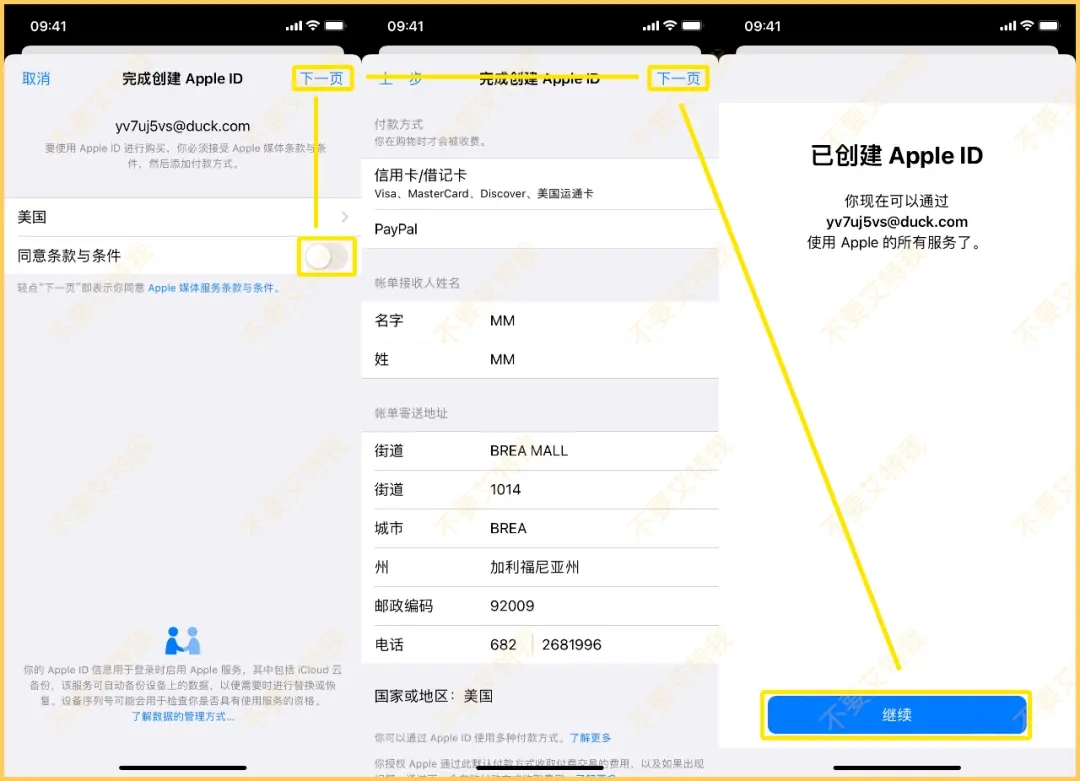
Task: Tap the 帐单接收人姓名 section header
Action: coord(417,283)
